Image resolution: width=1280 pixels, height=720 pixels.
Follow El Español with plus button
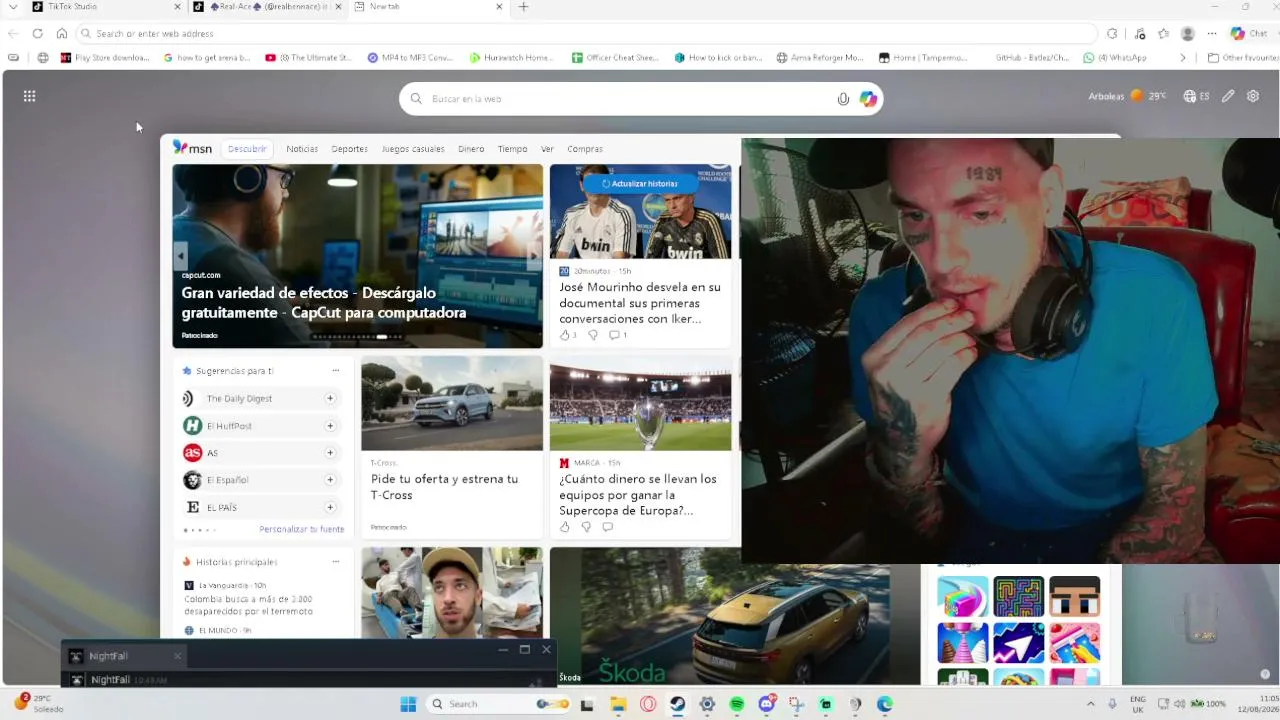click(x=330, y=480)
